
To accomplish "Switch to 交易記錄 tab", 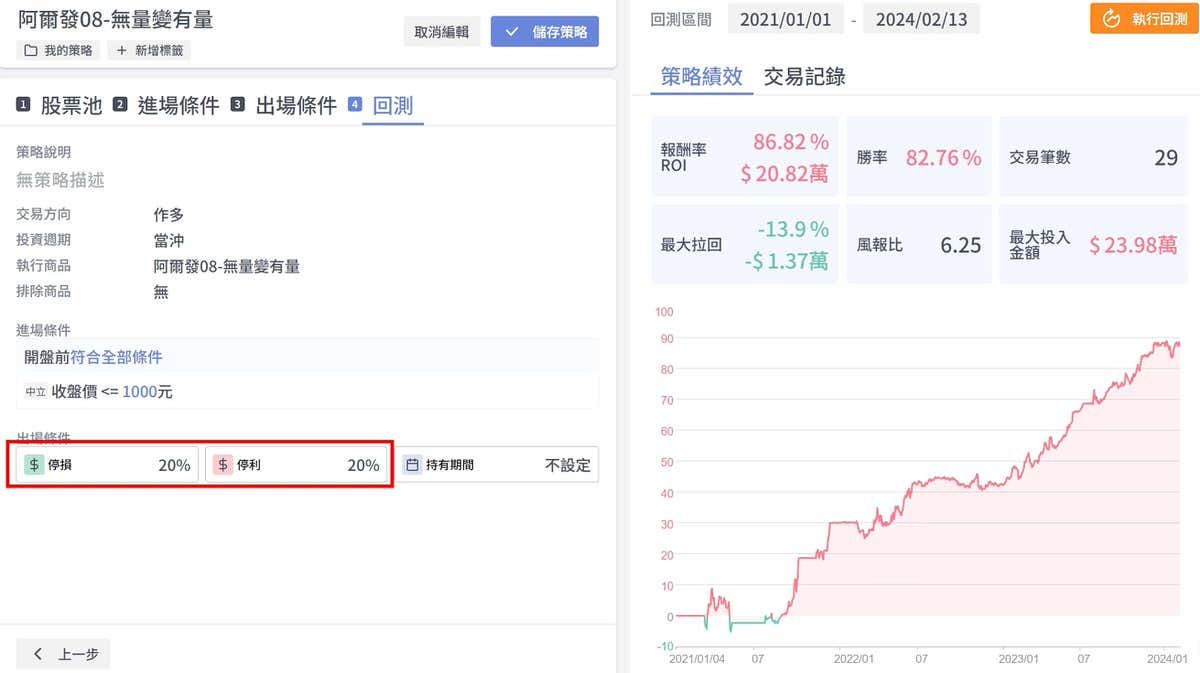I will click(804, 77).
